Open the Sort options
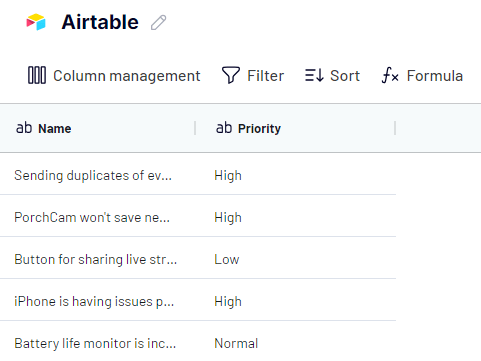 tap(332, 75)
